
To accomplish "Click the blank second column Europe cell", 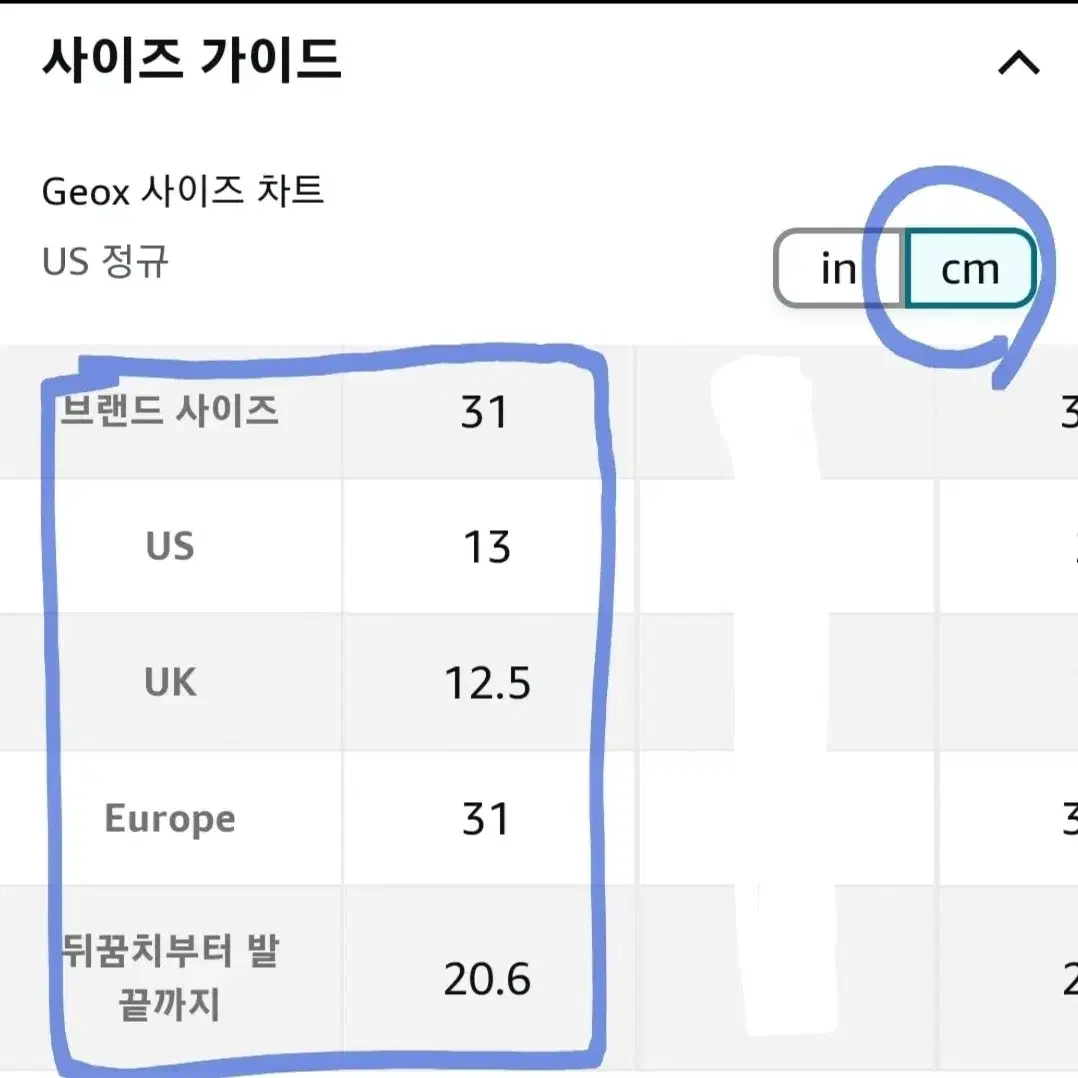I will pyautogui.click(x=786, y=818).
